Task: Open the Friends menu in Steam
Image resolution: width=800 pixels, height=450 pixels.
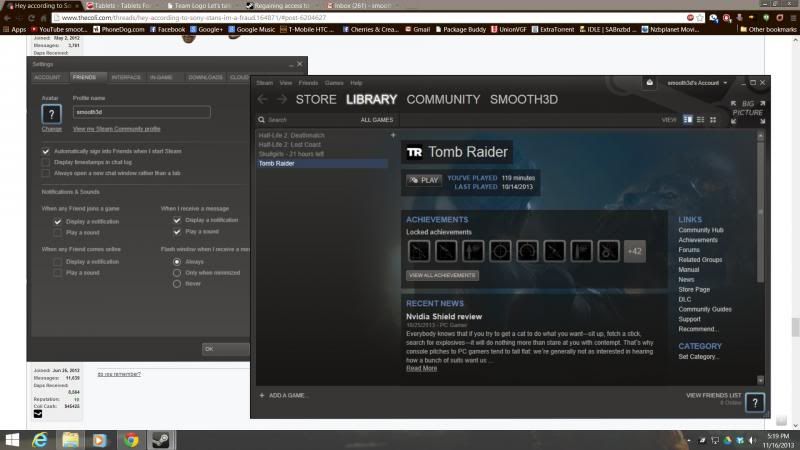Action: point(308,83)
